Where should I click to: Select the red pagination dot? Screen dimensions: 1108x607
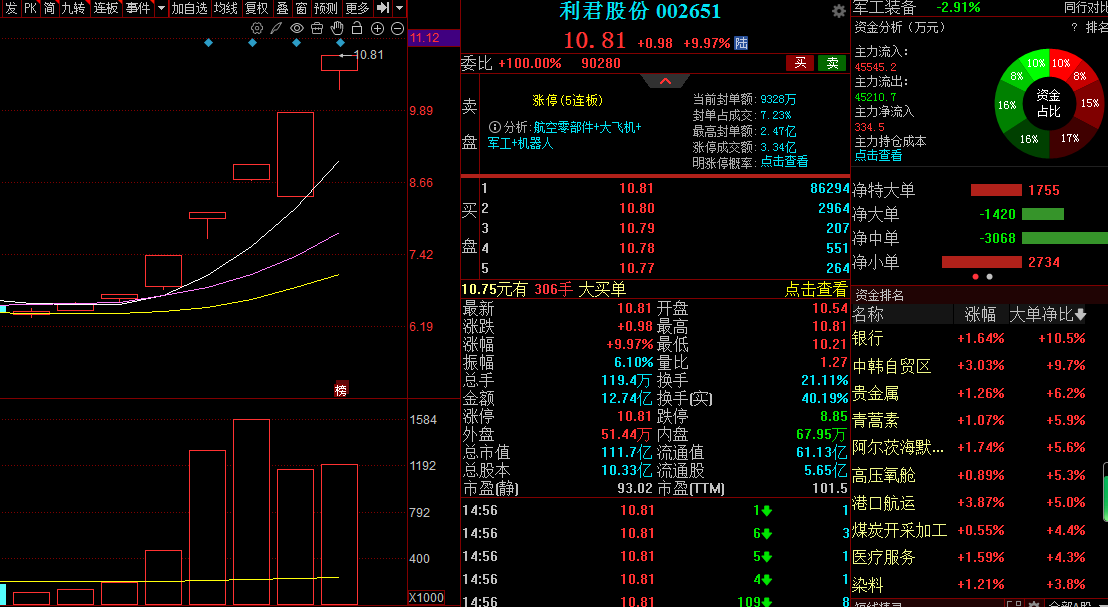pyautogui.click(x=976, y=277)
